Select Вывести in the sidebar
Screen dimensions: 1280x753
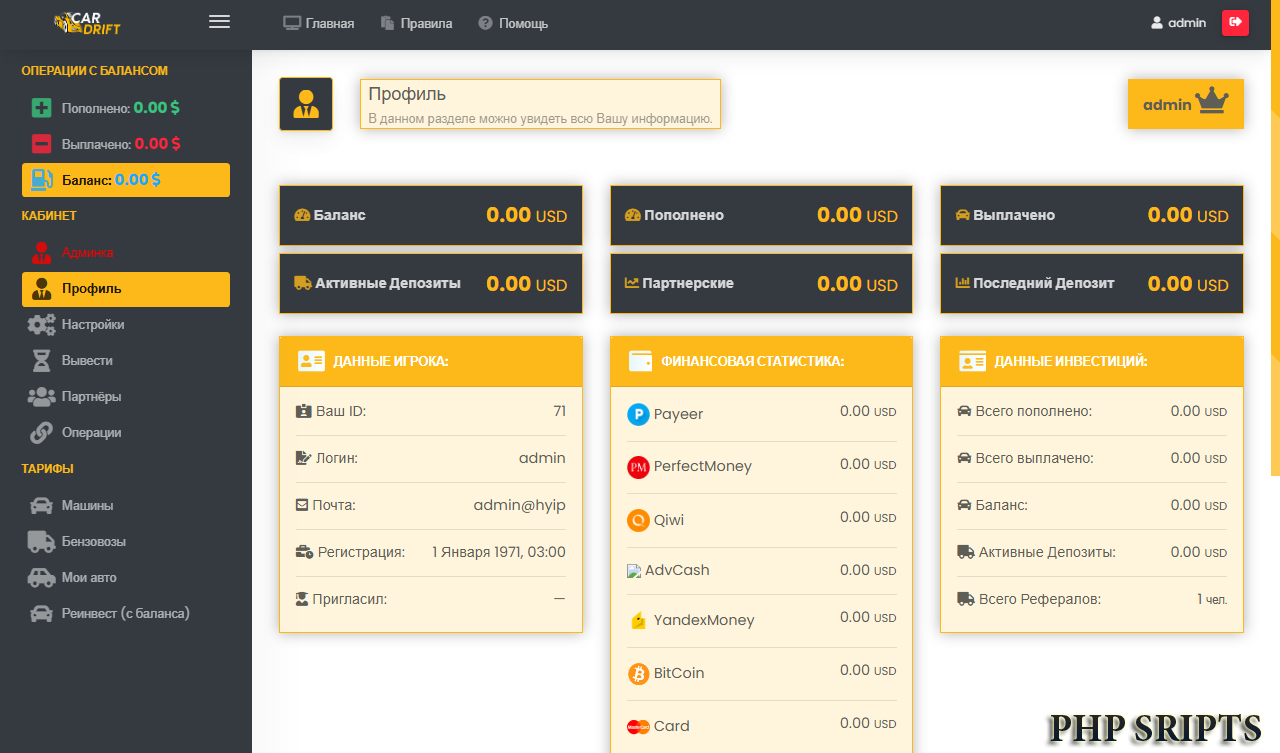(87, 361)
